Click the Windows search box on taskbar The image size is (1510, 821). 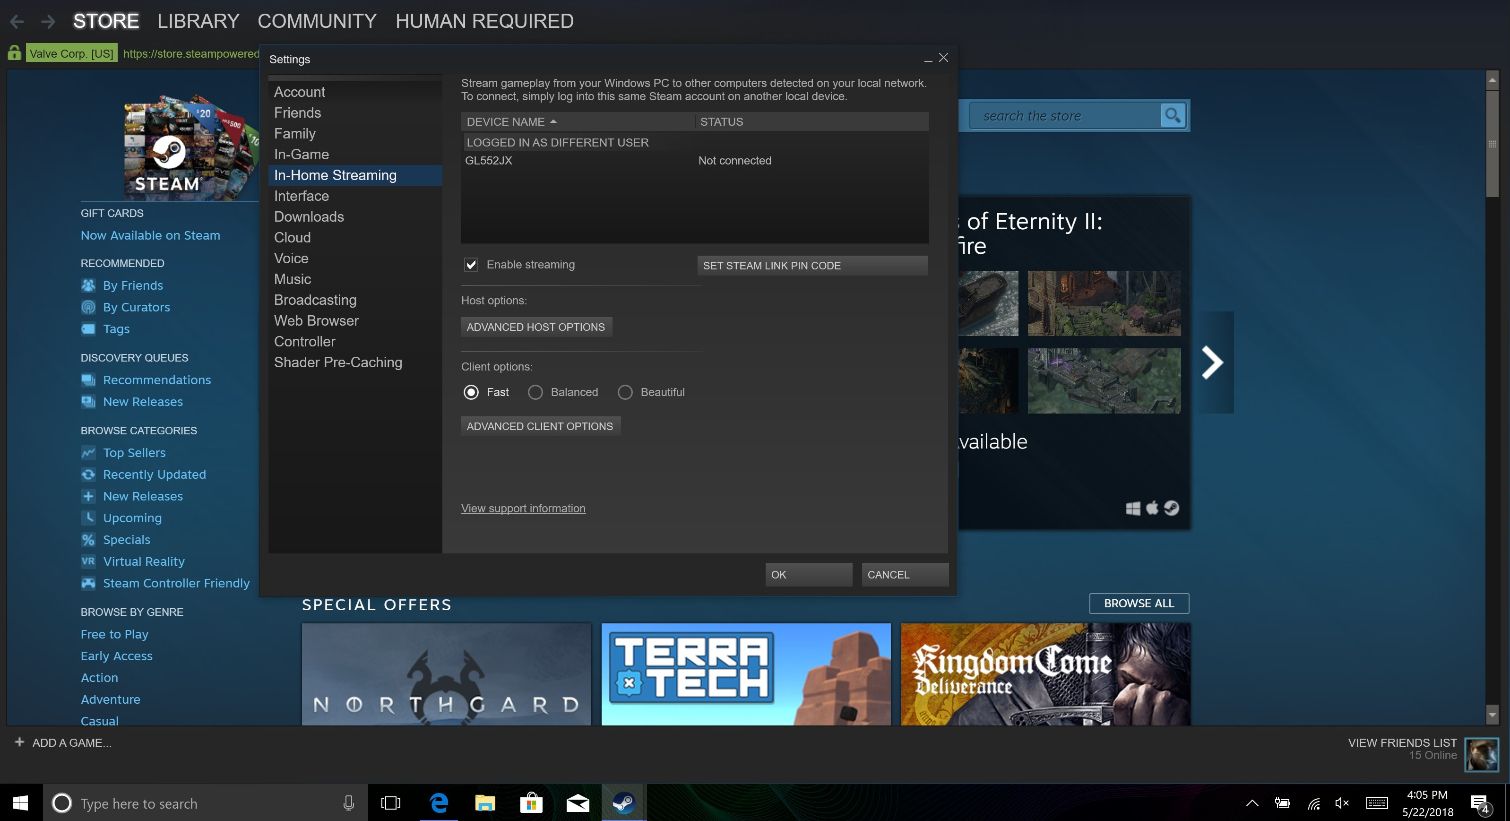tap(204, 803)
